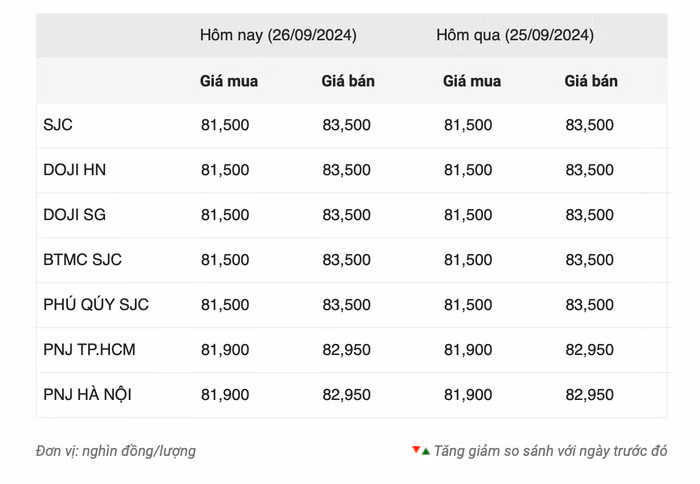This screenshot has height=484, width=700.
Task: Click PNJ HÀ NỘI yesterday's buy price
Action: point(468,395)
